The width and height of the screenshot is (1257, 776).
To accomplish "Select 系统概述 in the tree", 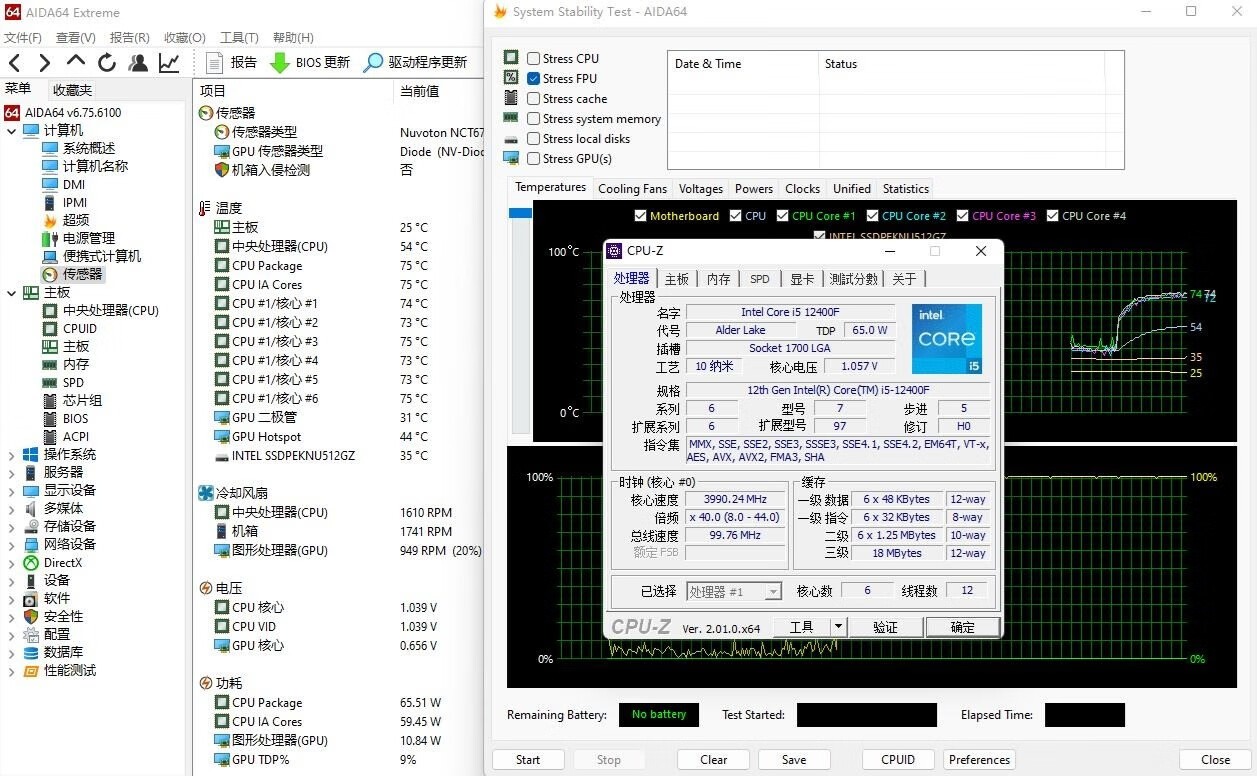I will pyautogui.click(x=88, y=148).
